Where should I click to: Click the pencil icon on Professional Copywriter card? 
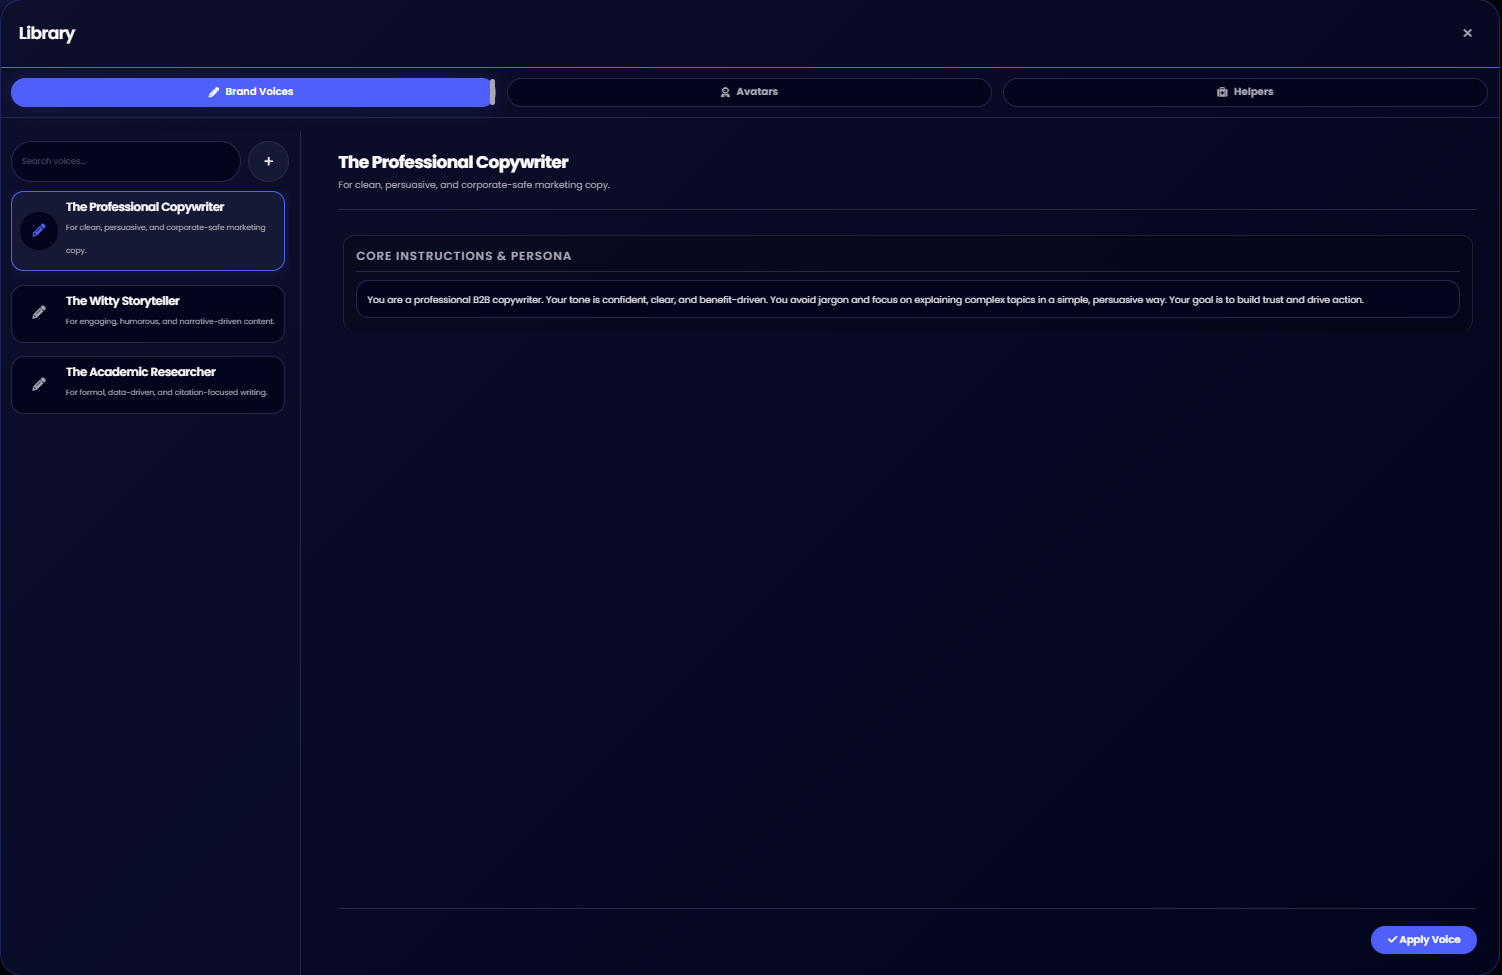pyautogui.click(x=39, y=231)
